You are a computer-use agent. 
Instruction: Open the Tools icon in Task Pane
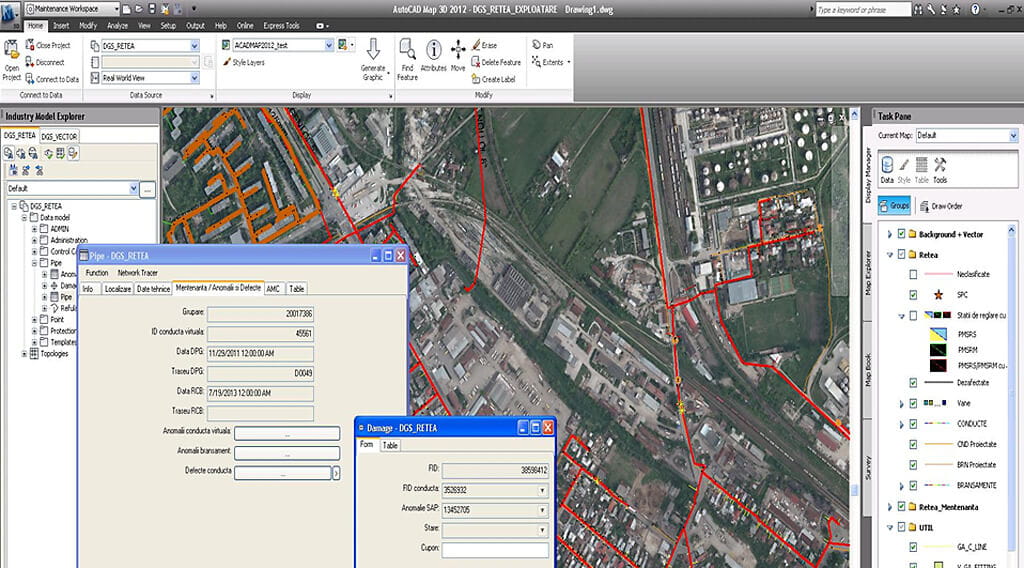(940, 165)
